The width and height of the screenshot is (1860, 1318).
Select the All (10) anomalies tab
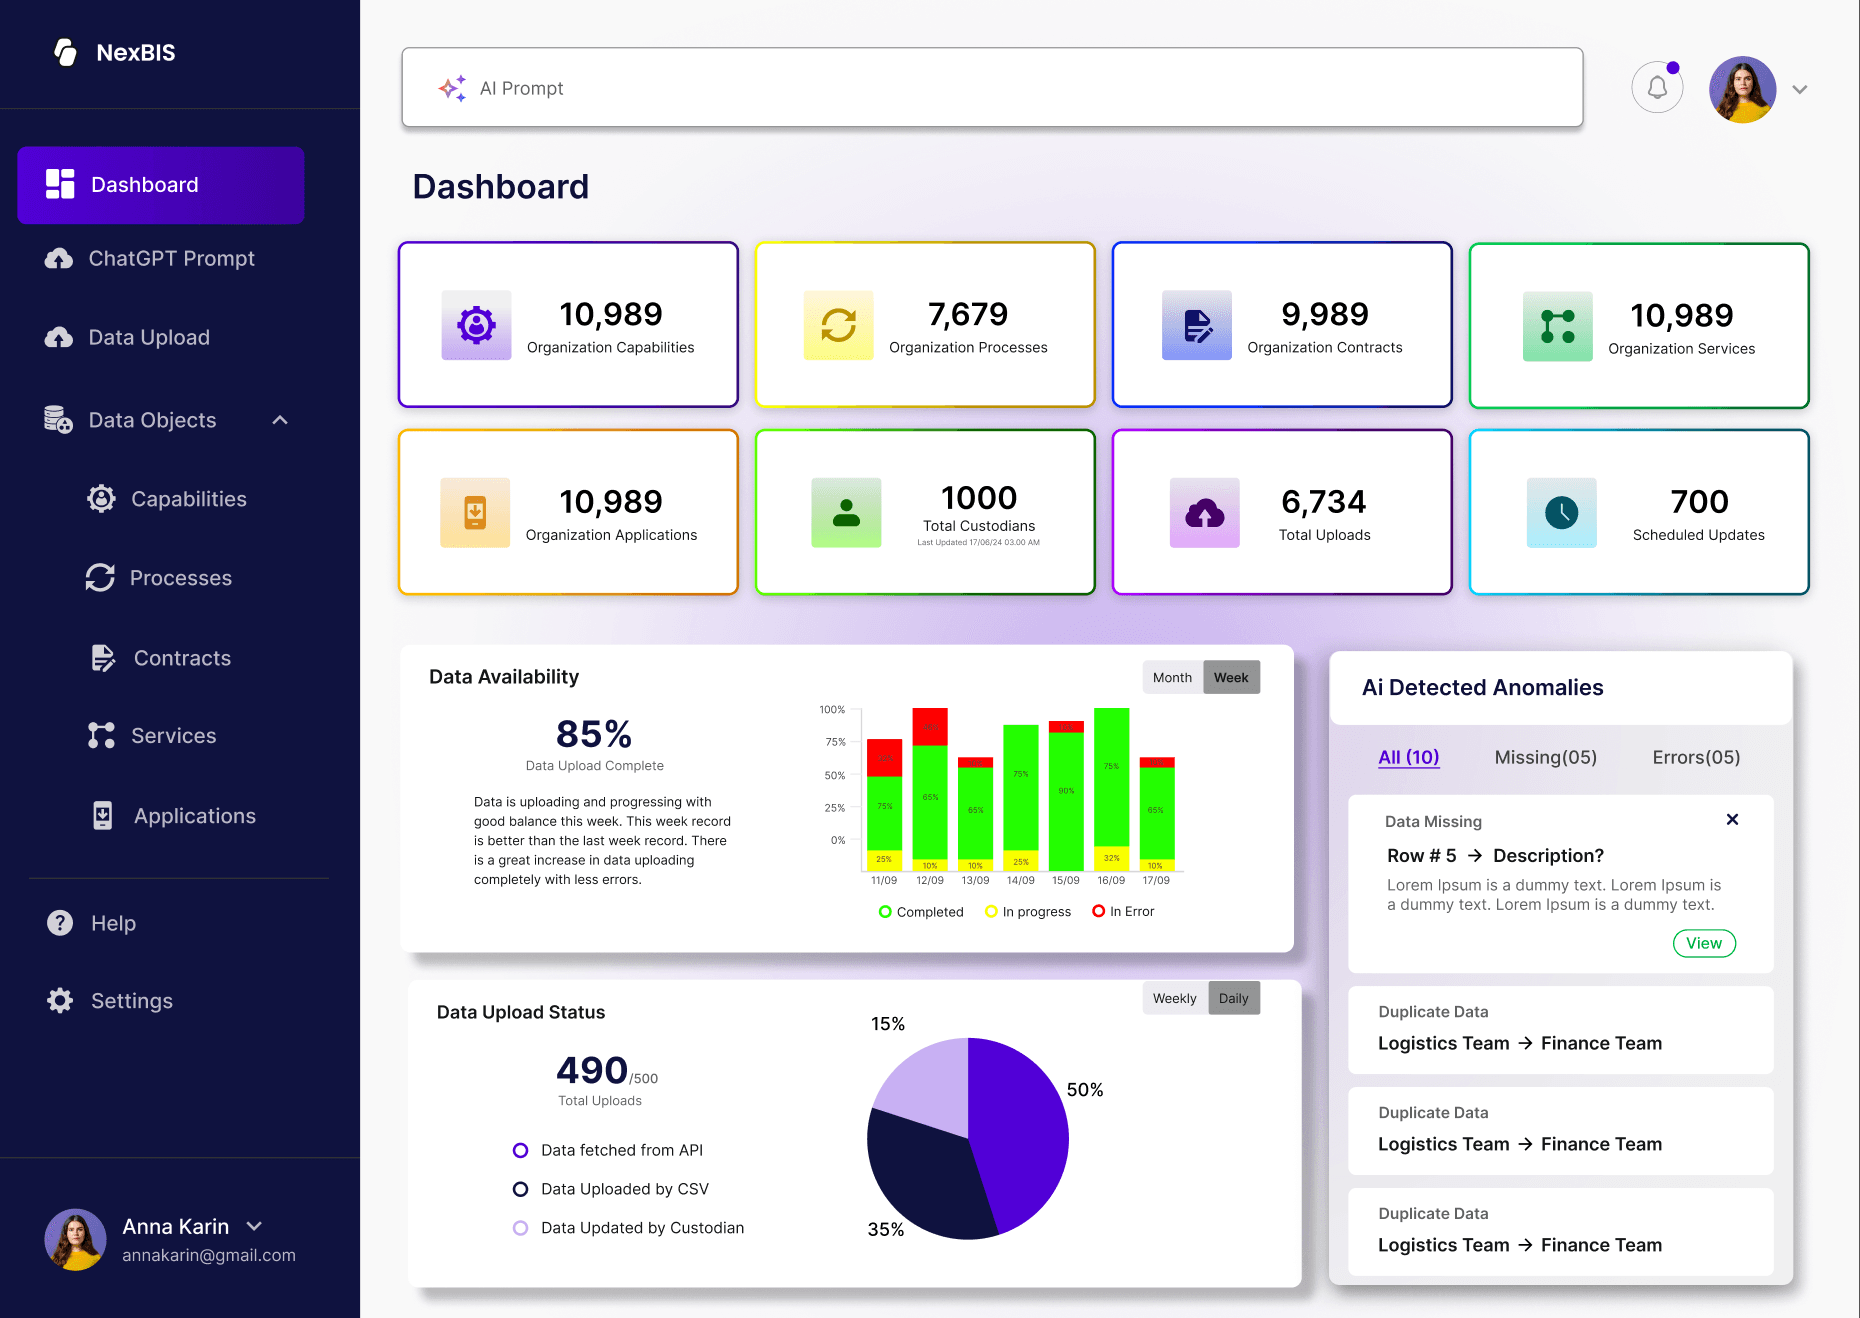click(1409, 757)
